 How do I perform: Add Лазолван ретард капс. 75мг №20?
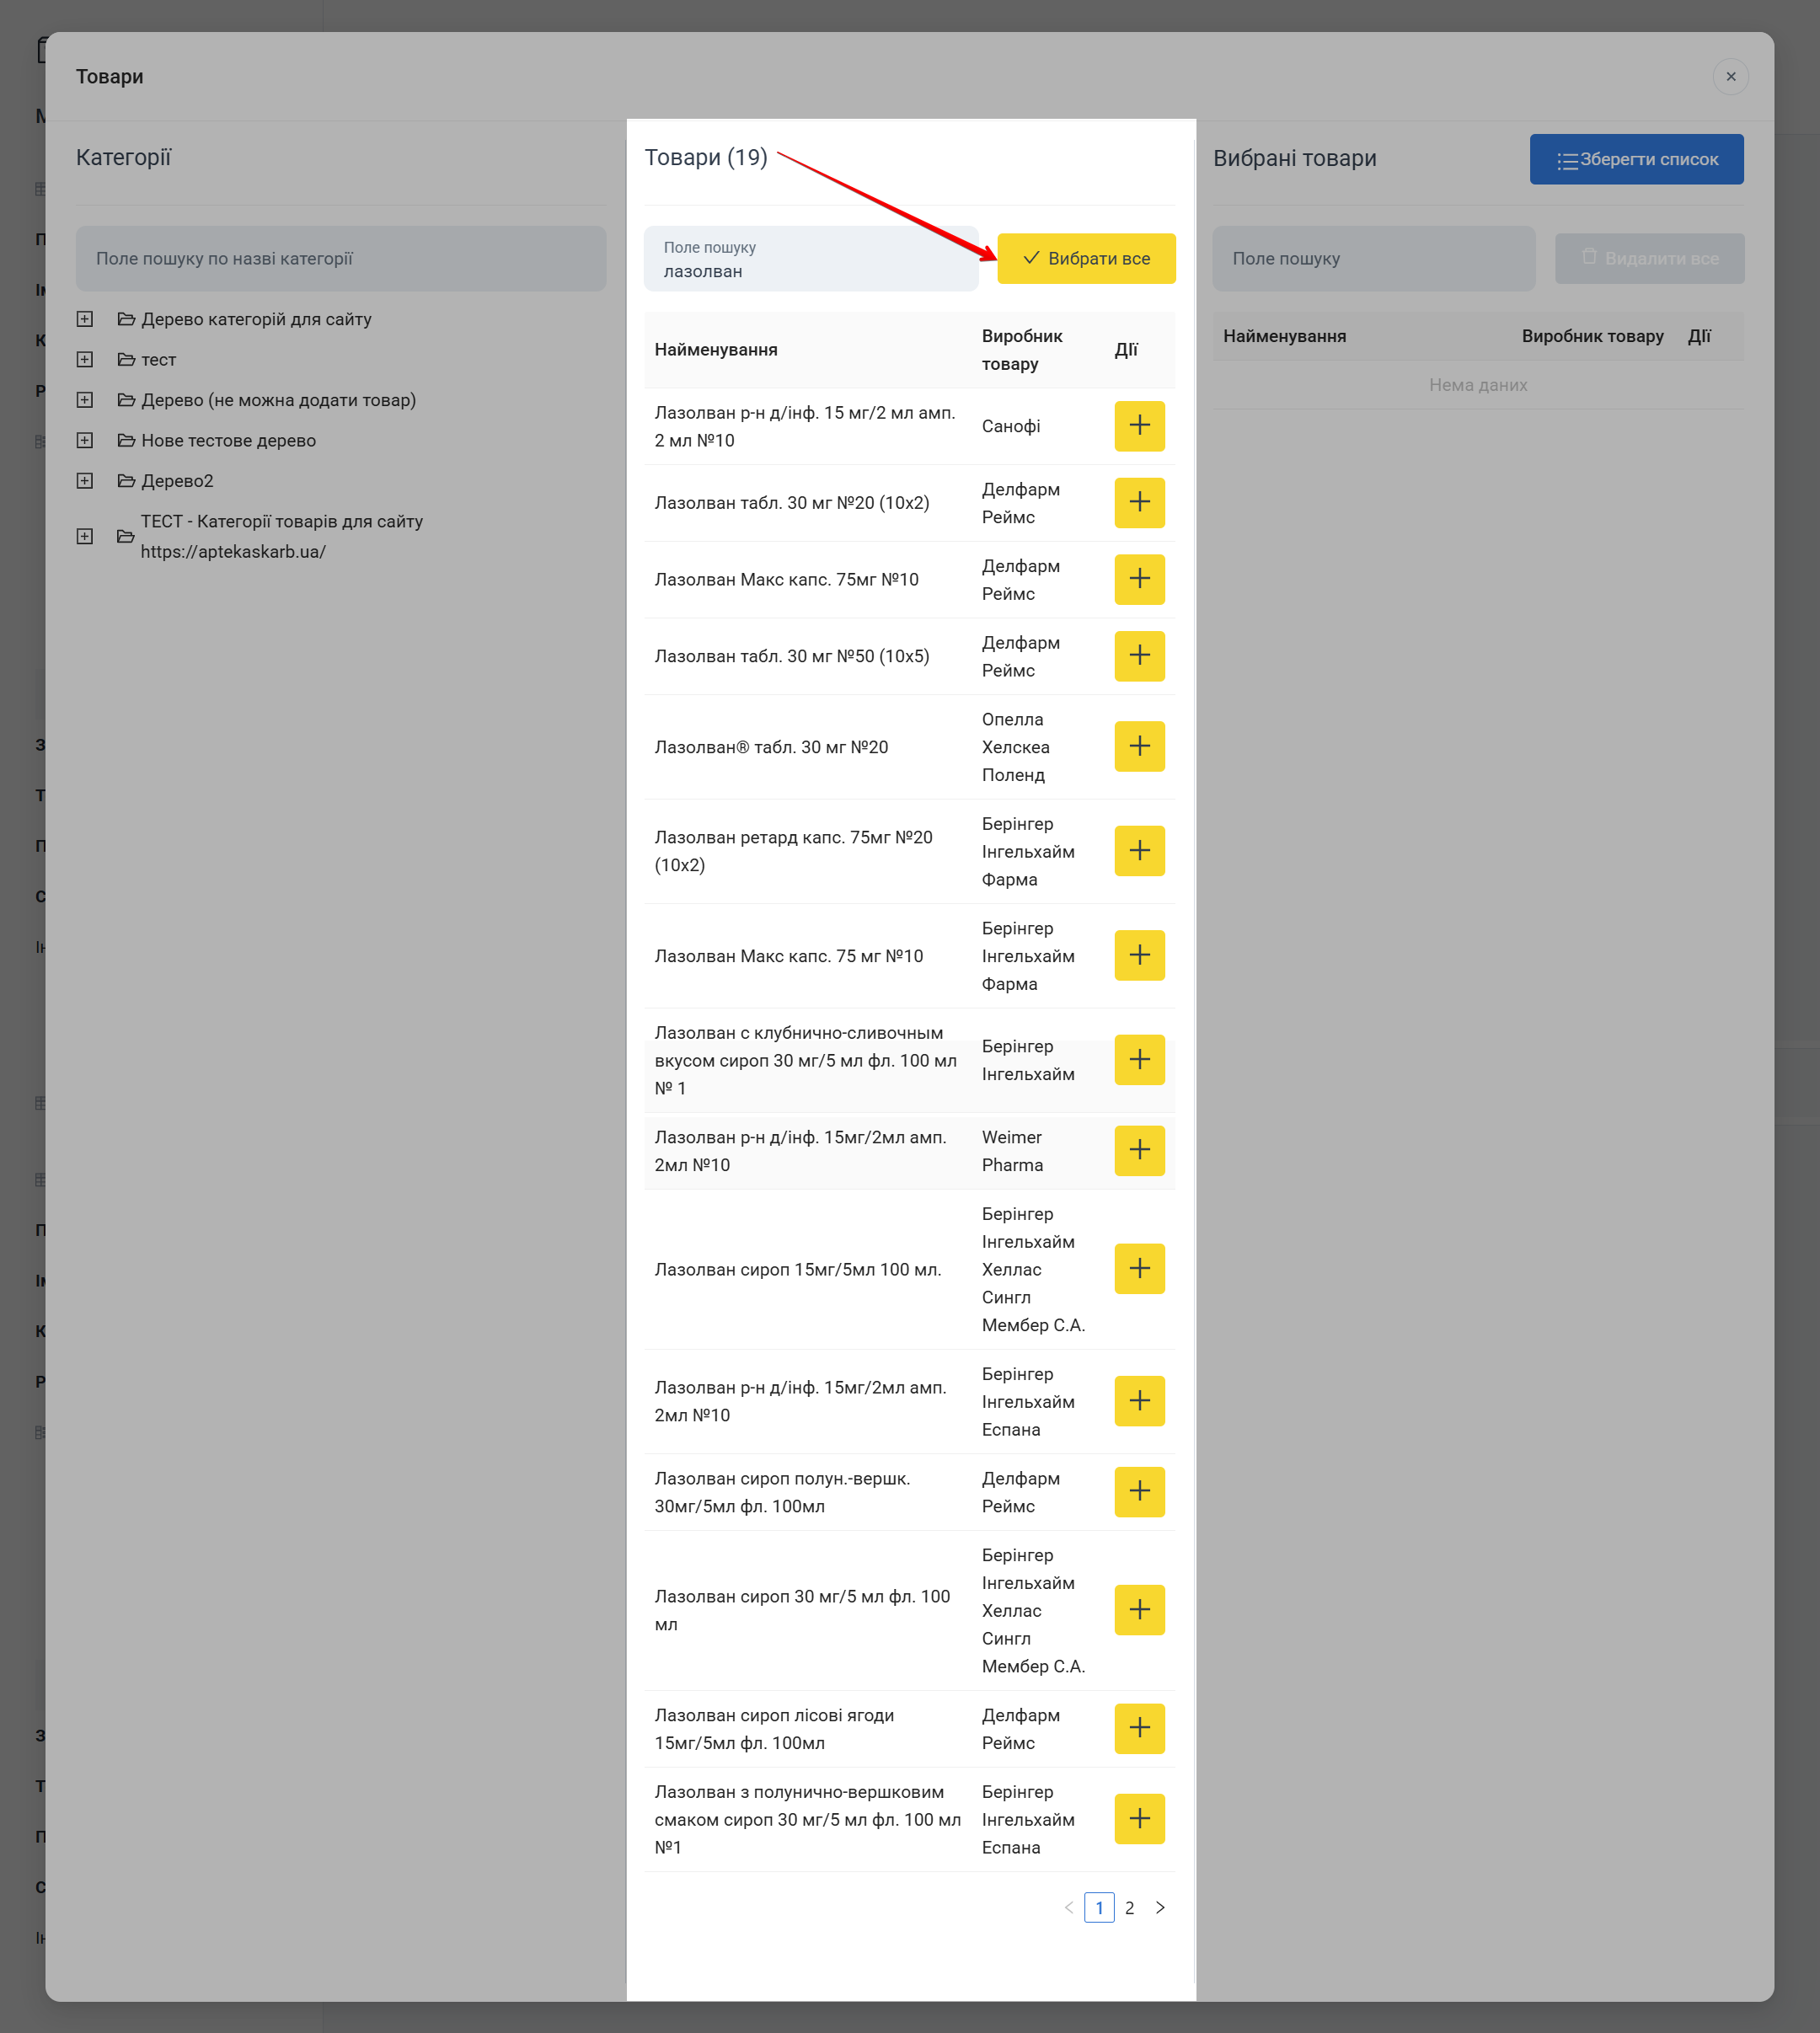1139,850
